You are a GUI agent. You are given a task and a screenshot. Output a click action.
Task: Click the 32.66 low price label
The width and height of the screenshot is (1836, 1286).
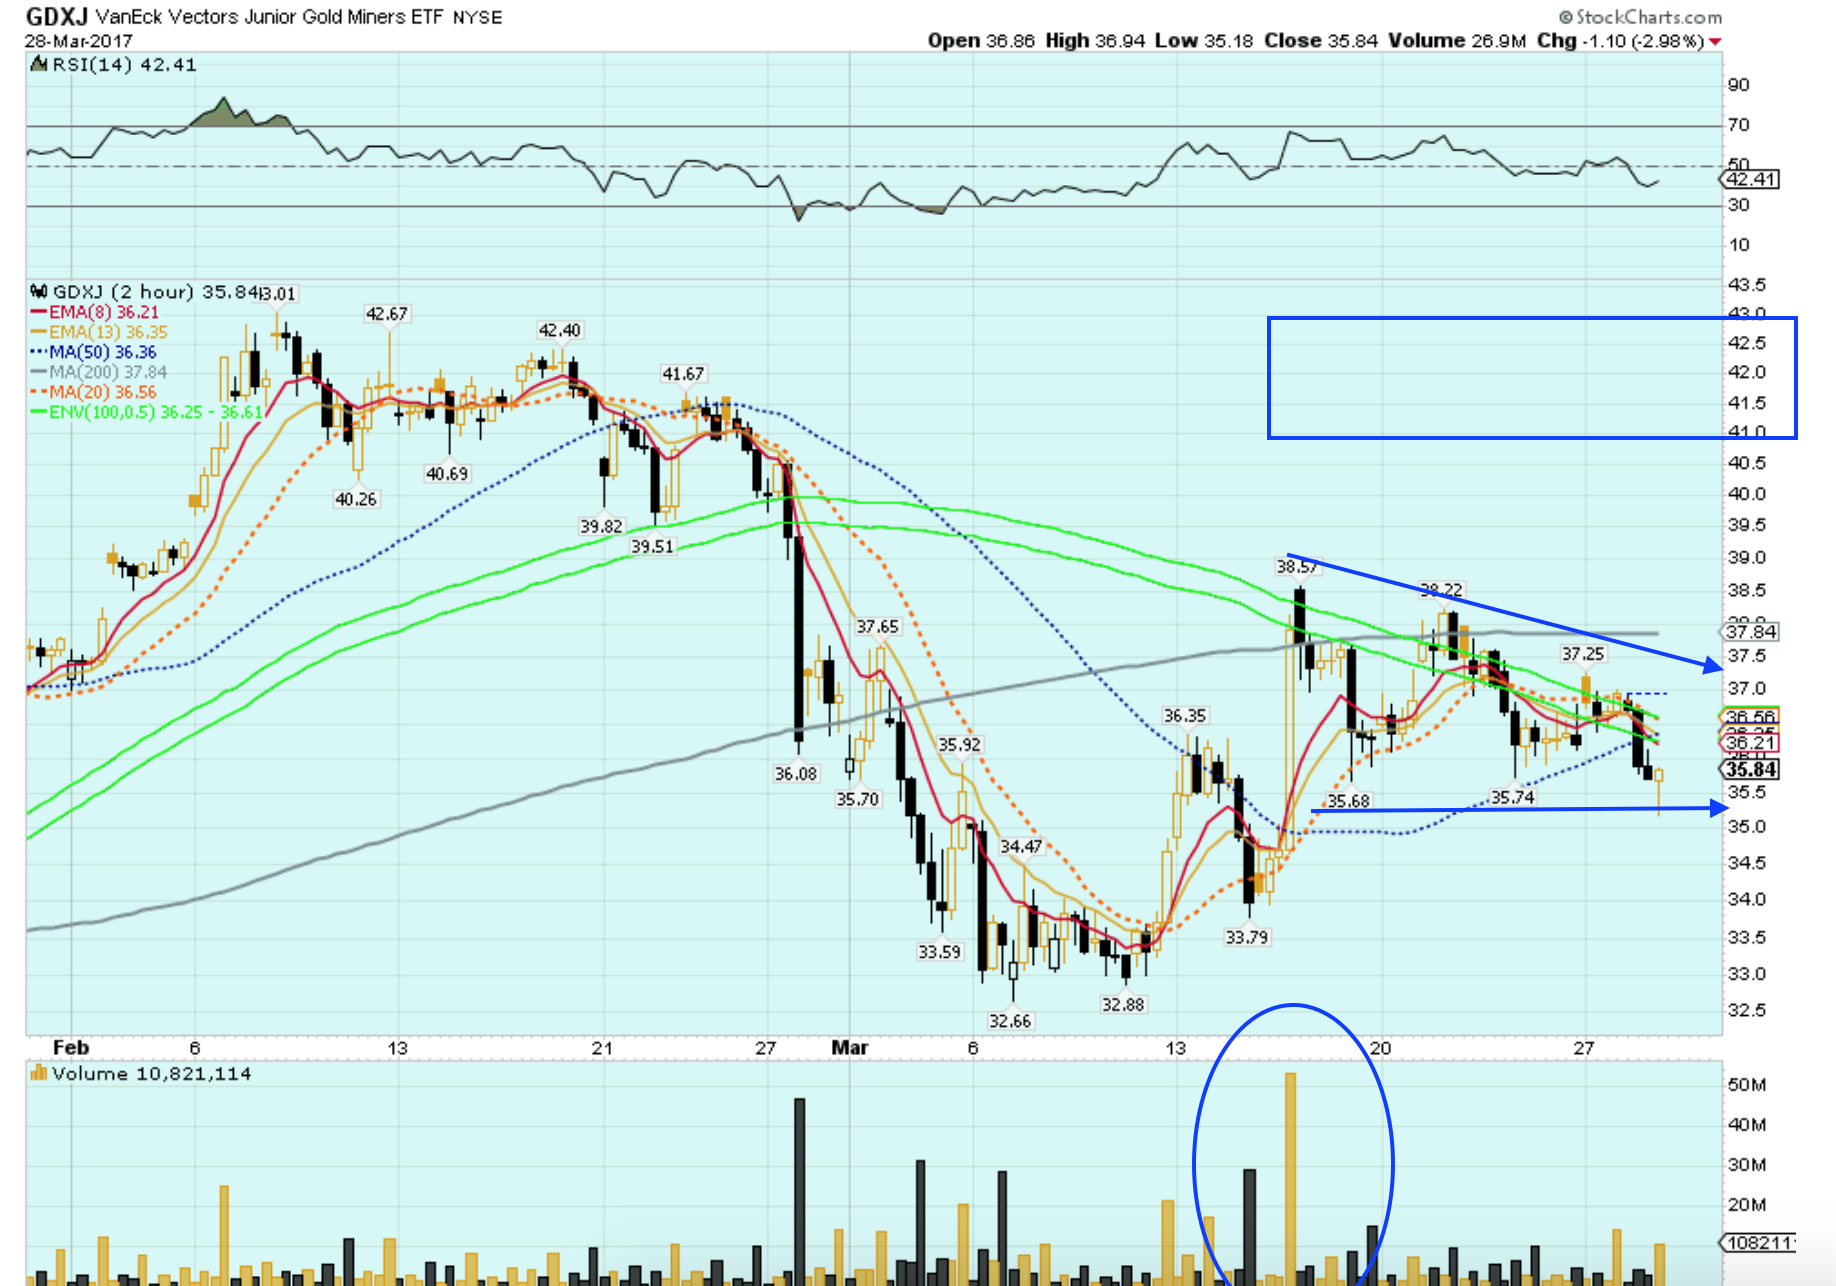pyautogui.click(x=1009, y=1021)
